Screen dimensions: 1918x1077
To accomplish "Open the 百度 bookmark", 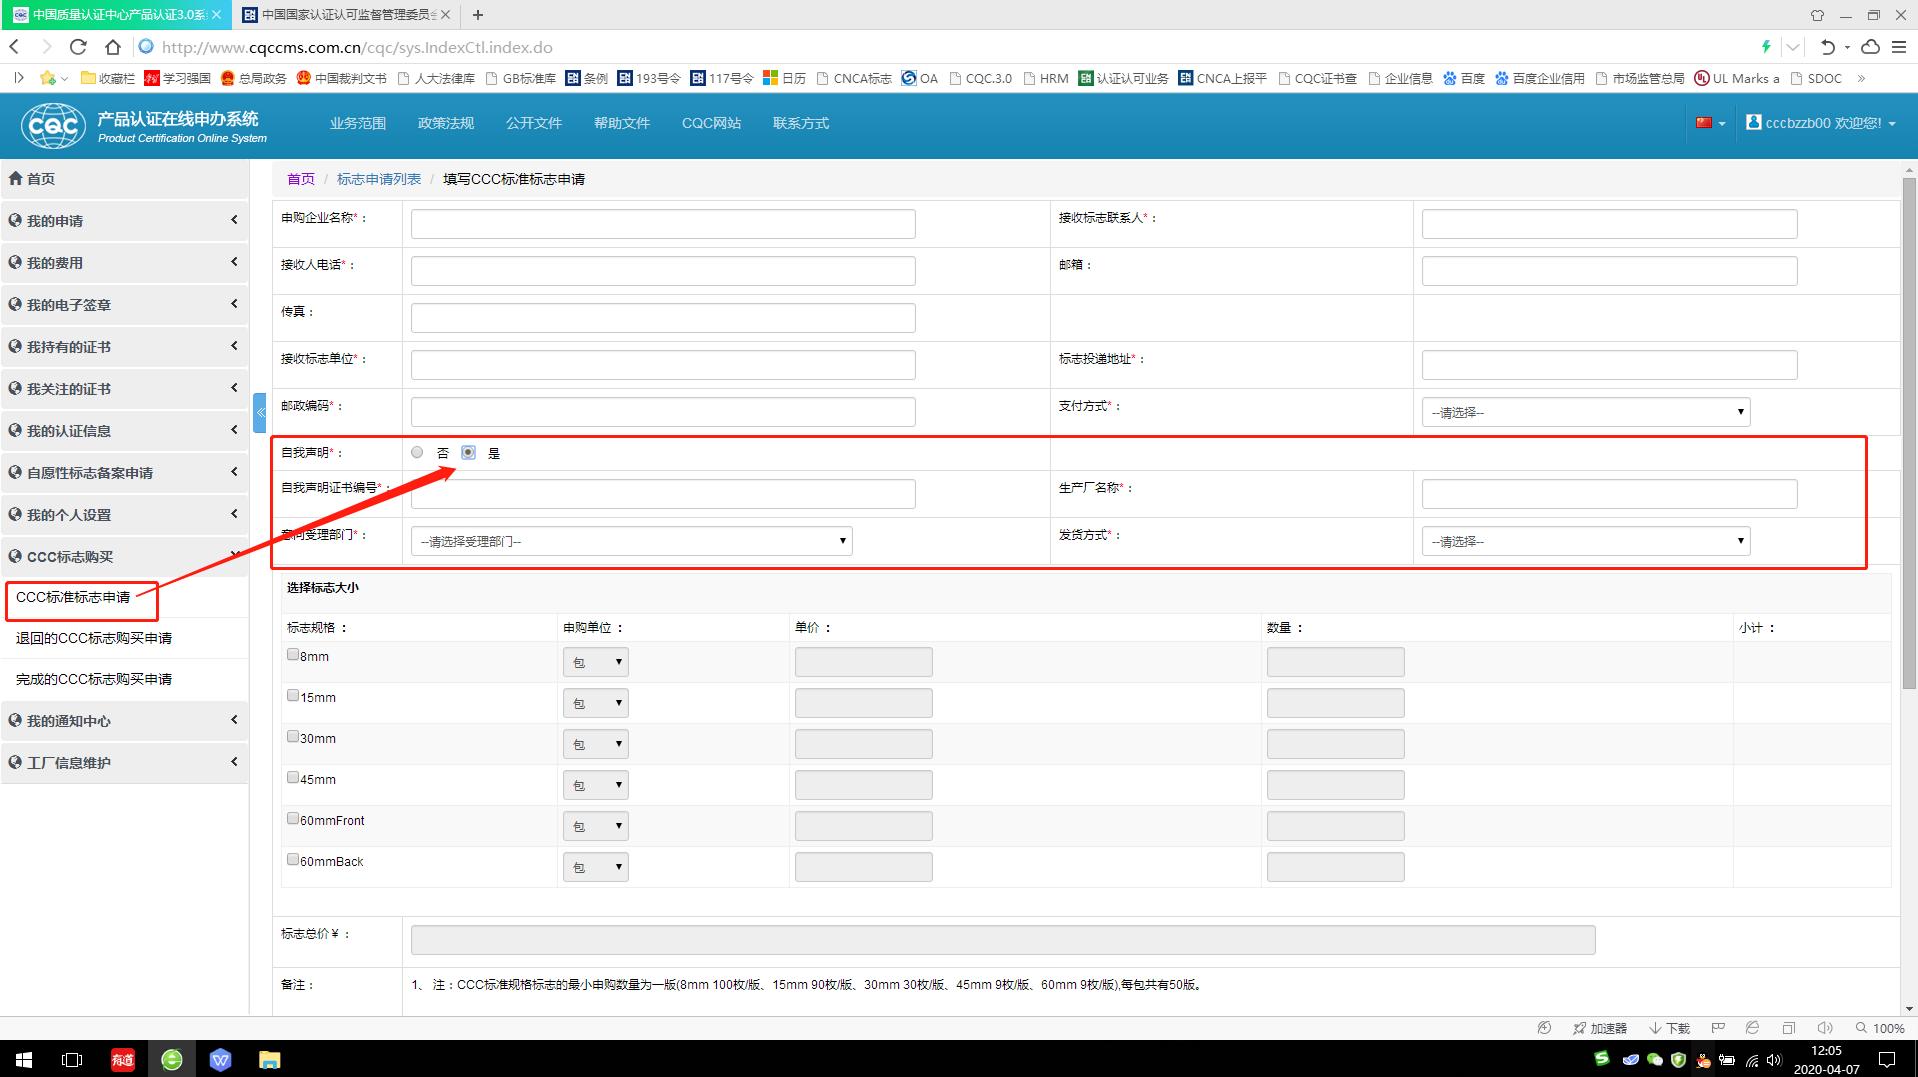I will click(1463, 78).
